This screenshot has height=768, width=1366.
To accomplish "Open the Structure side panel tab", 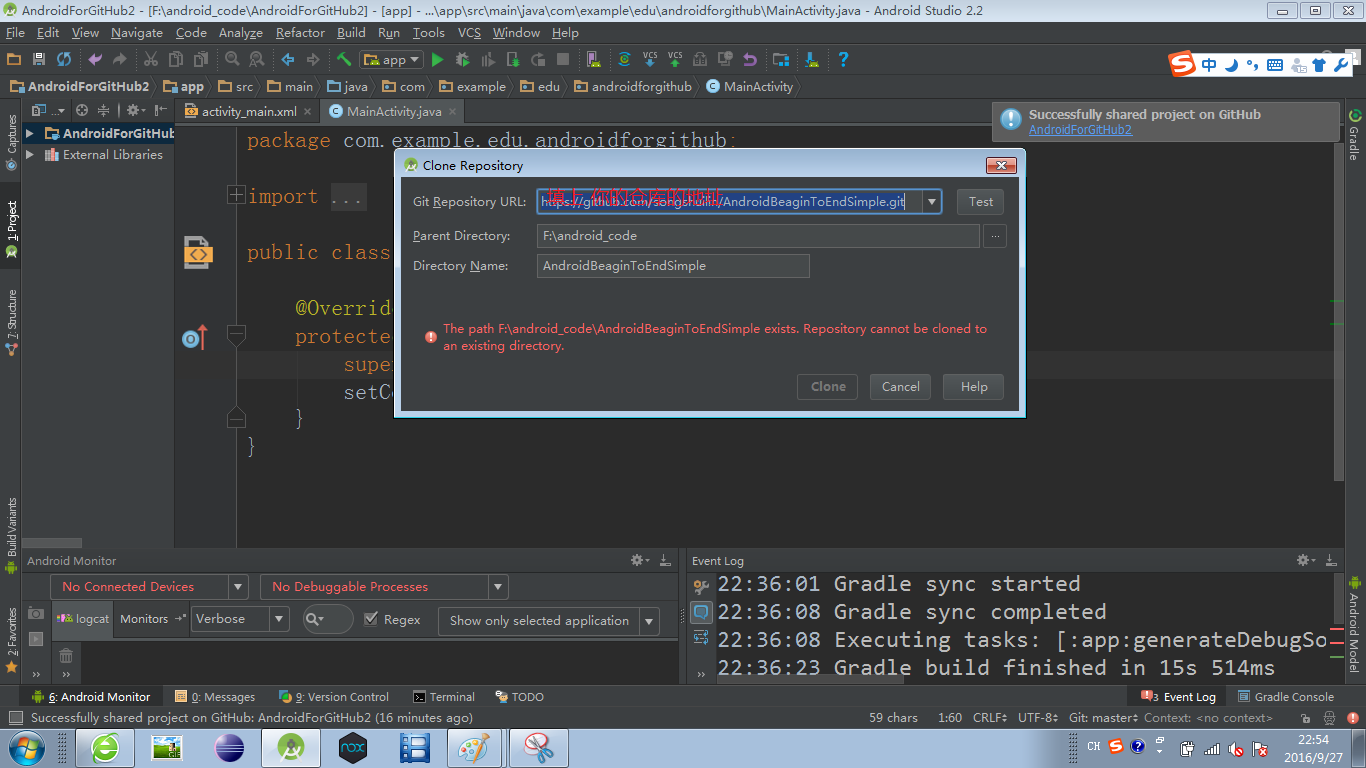I will (x=11, y=322).
